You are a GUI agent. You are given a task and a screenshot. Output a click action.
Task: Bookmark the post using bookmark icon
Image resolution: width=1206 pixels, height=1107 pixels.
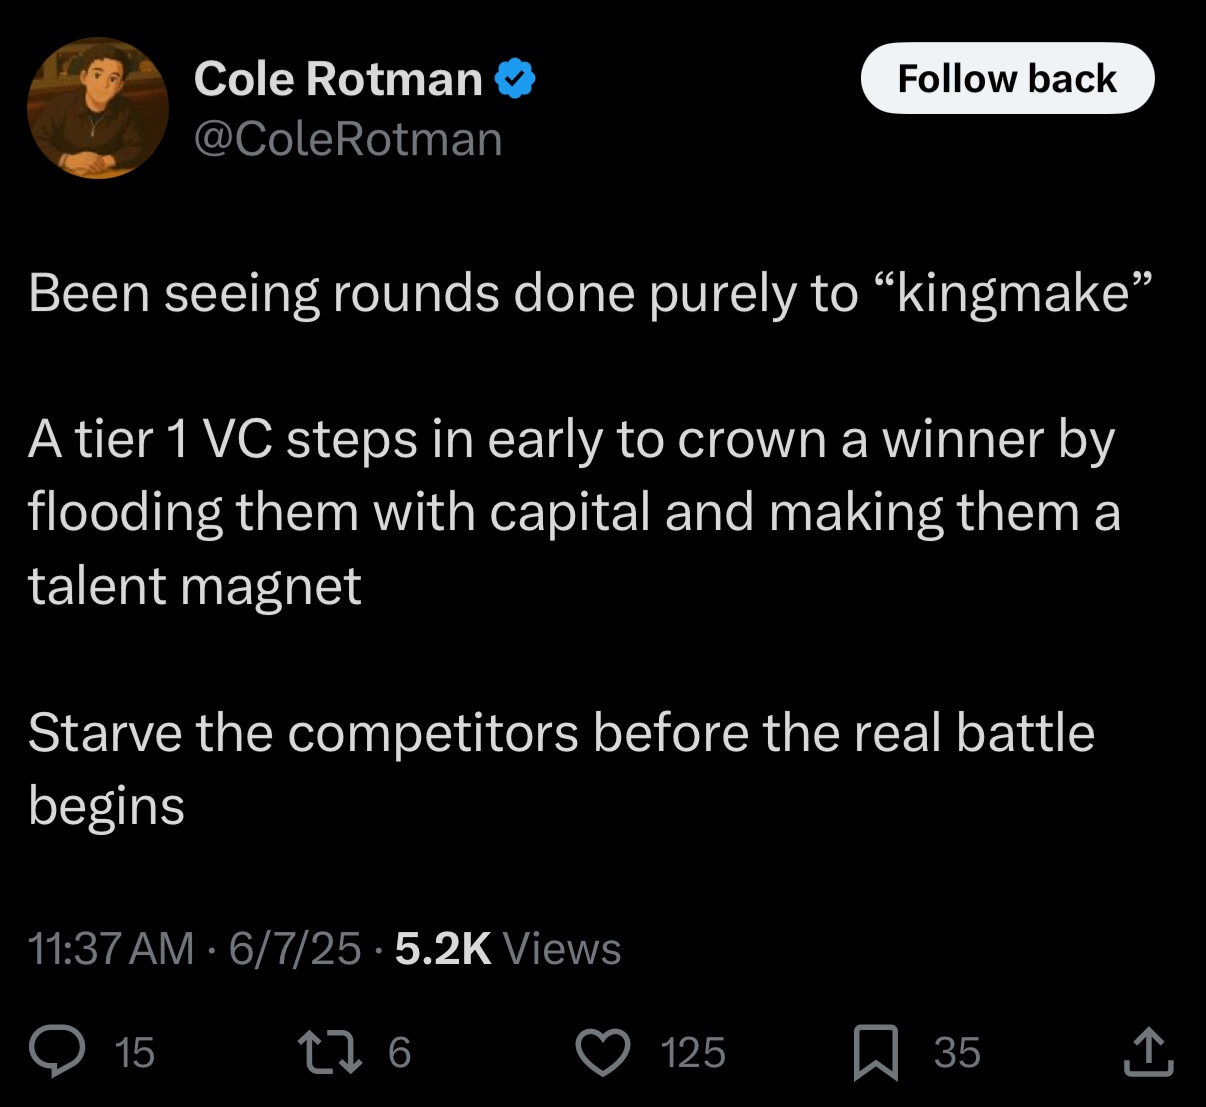876,1053
